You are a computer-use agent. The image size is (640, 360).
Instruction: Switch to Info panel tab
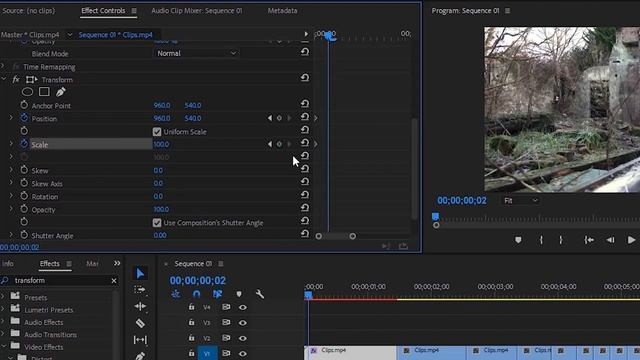(7, 264)
